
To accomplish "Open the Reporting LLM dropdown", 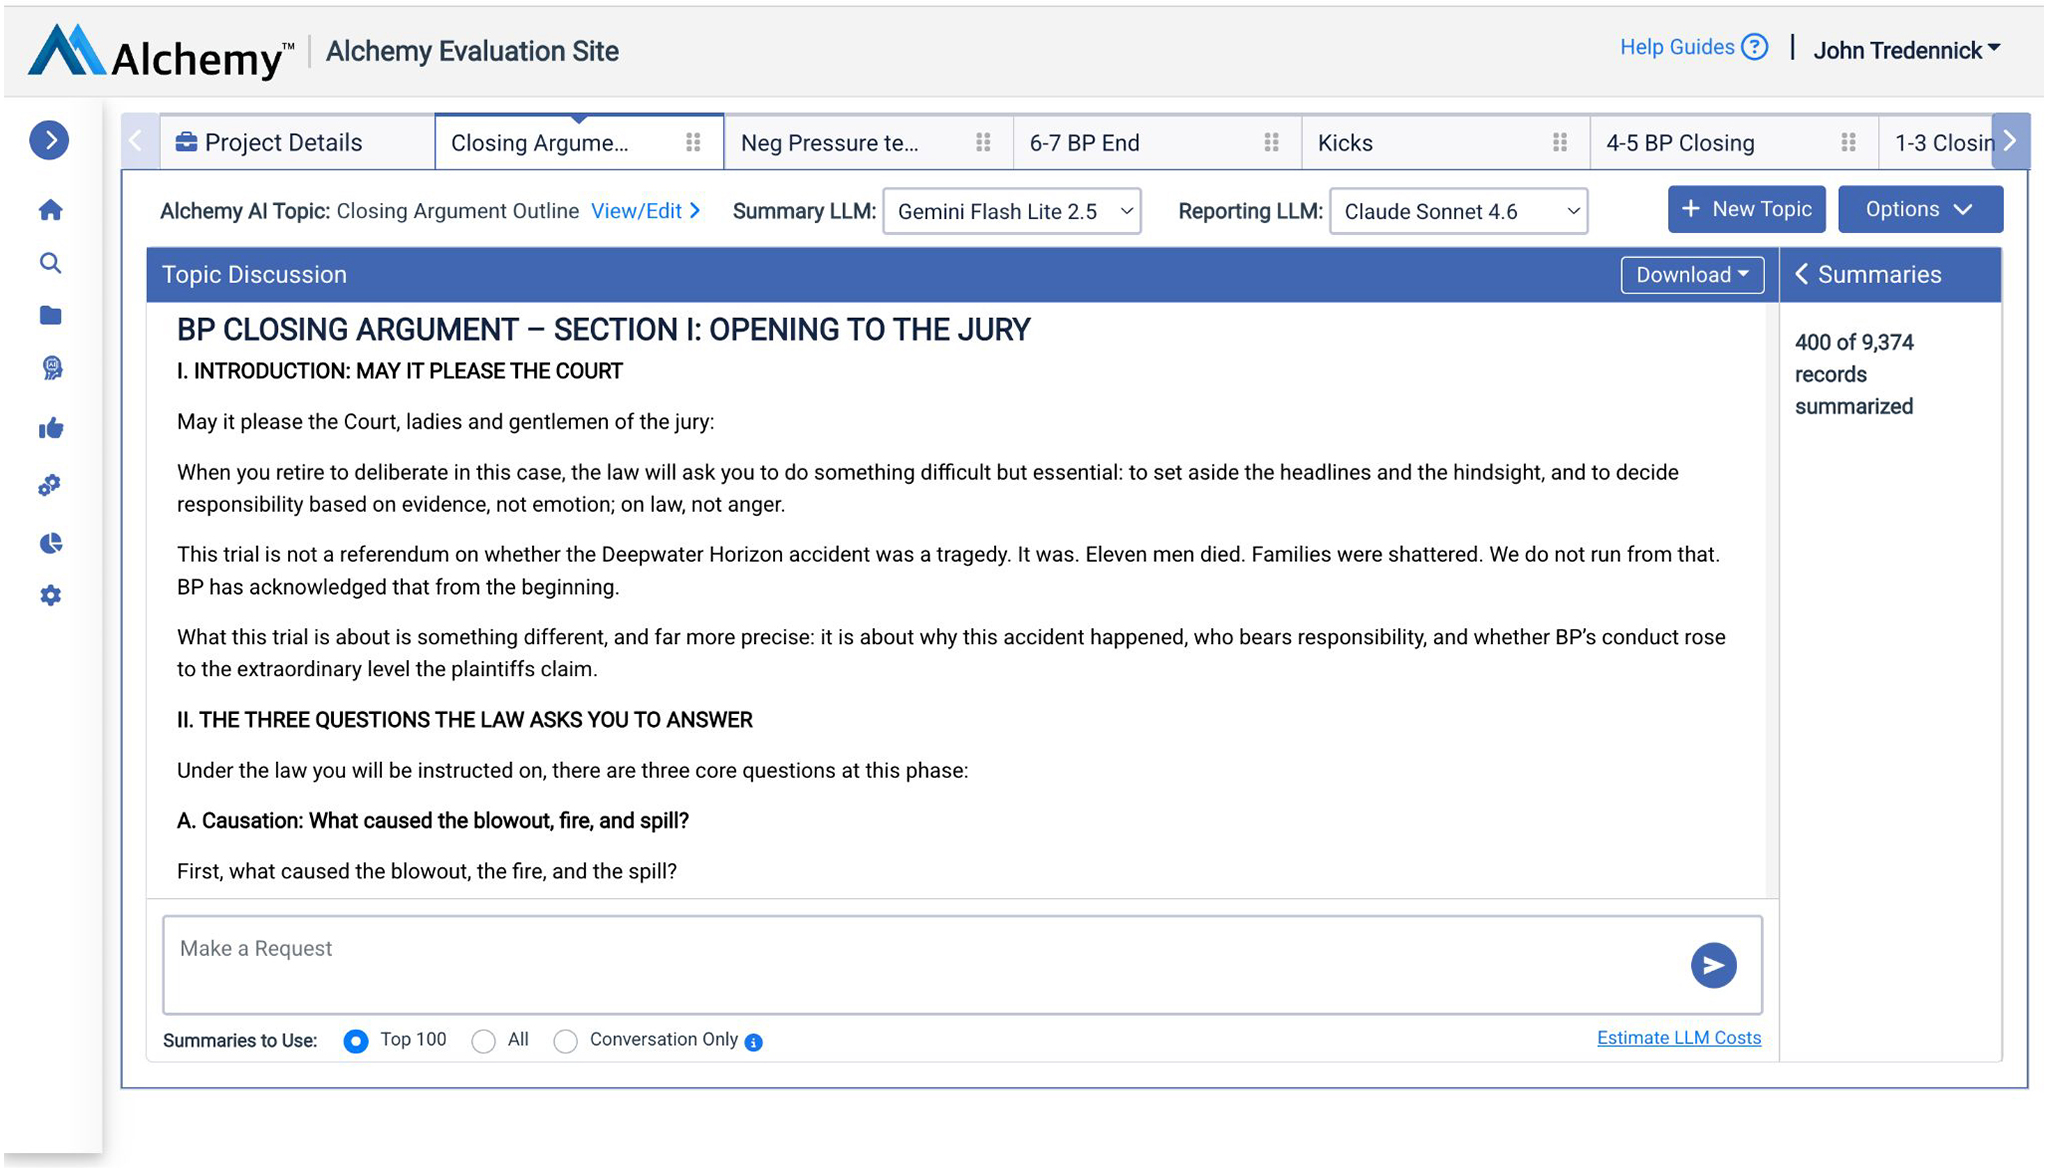I will [x=1458, y=211].
